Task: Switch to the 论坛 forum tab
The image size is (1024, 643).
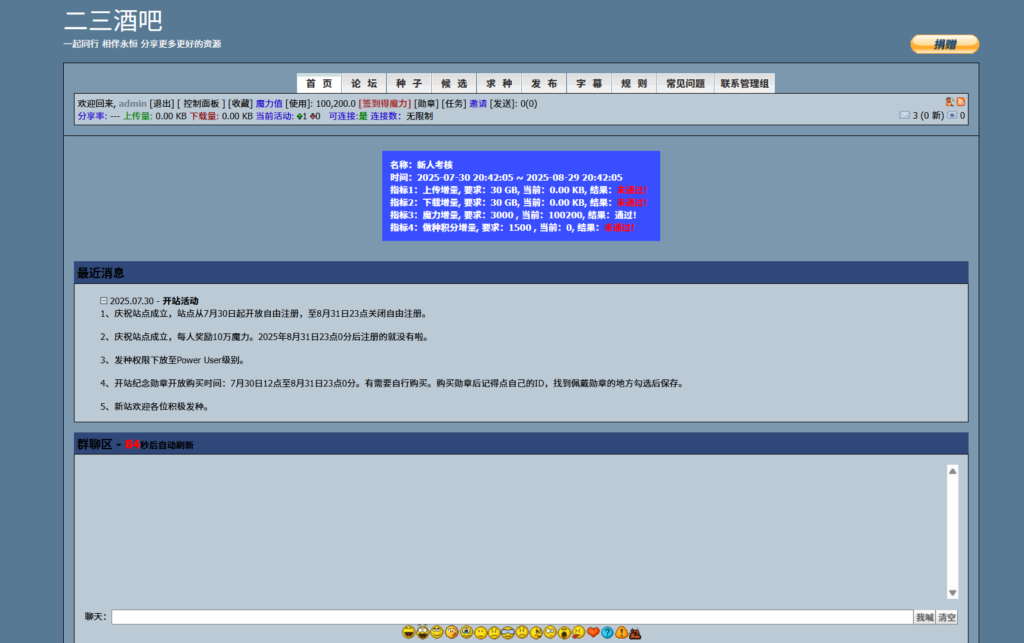Action: pyautogui.click(x=364, y=84)
